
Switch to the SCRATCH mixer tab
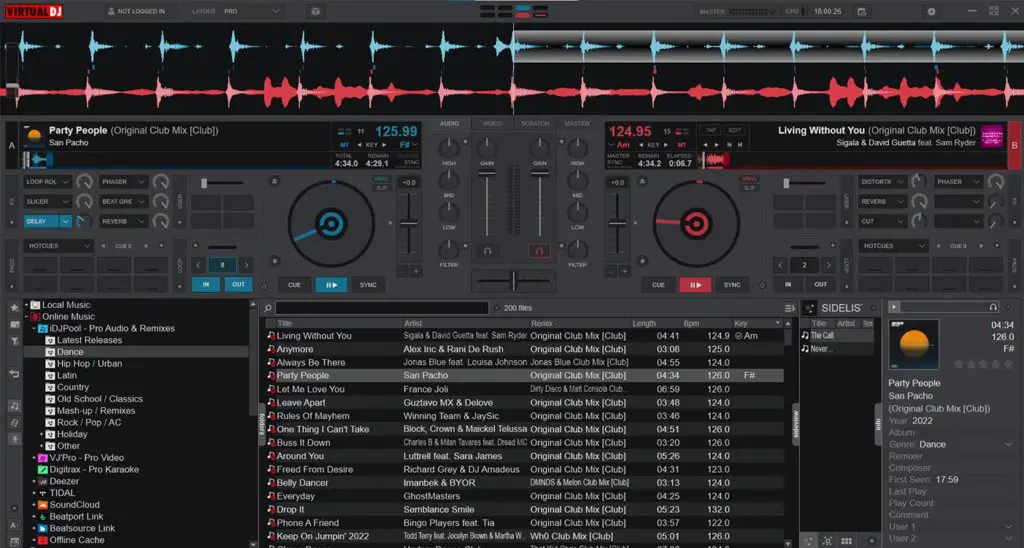point(535,123)
